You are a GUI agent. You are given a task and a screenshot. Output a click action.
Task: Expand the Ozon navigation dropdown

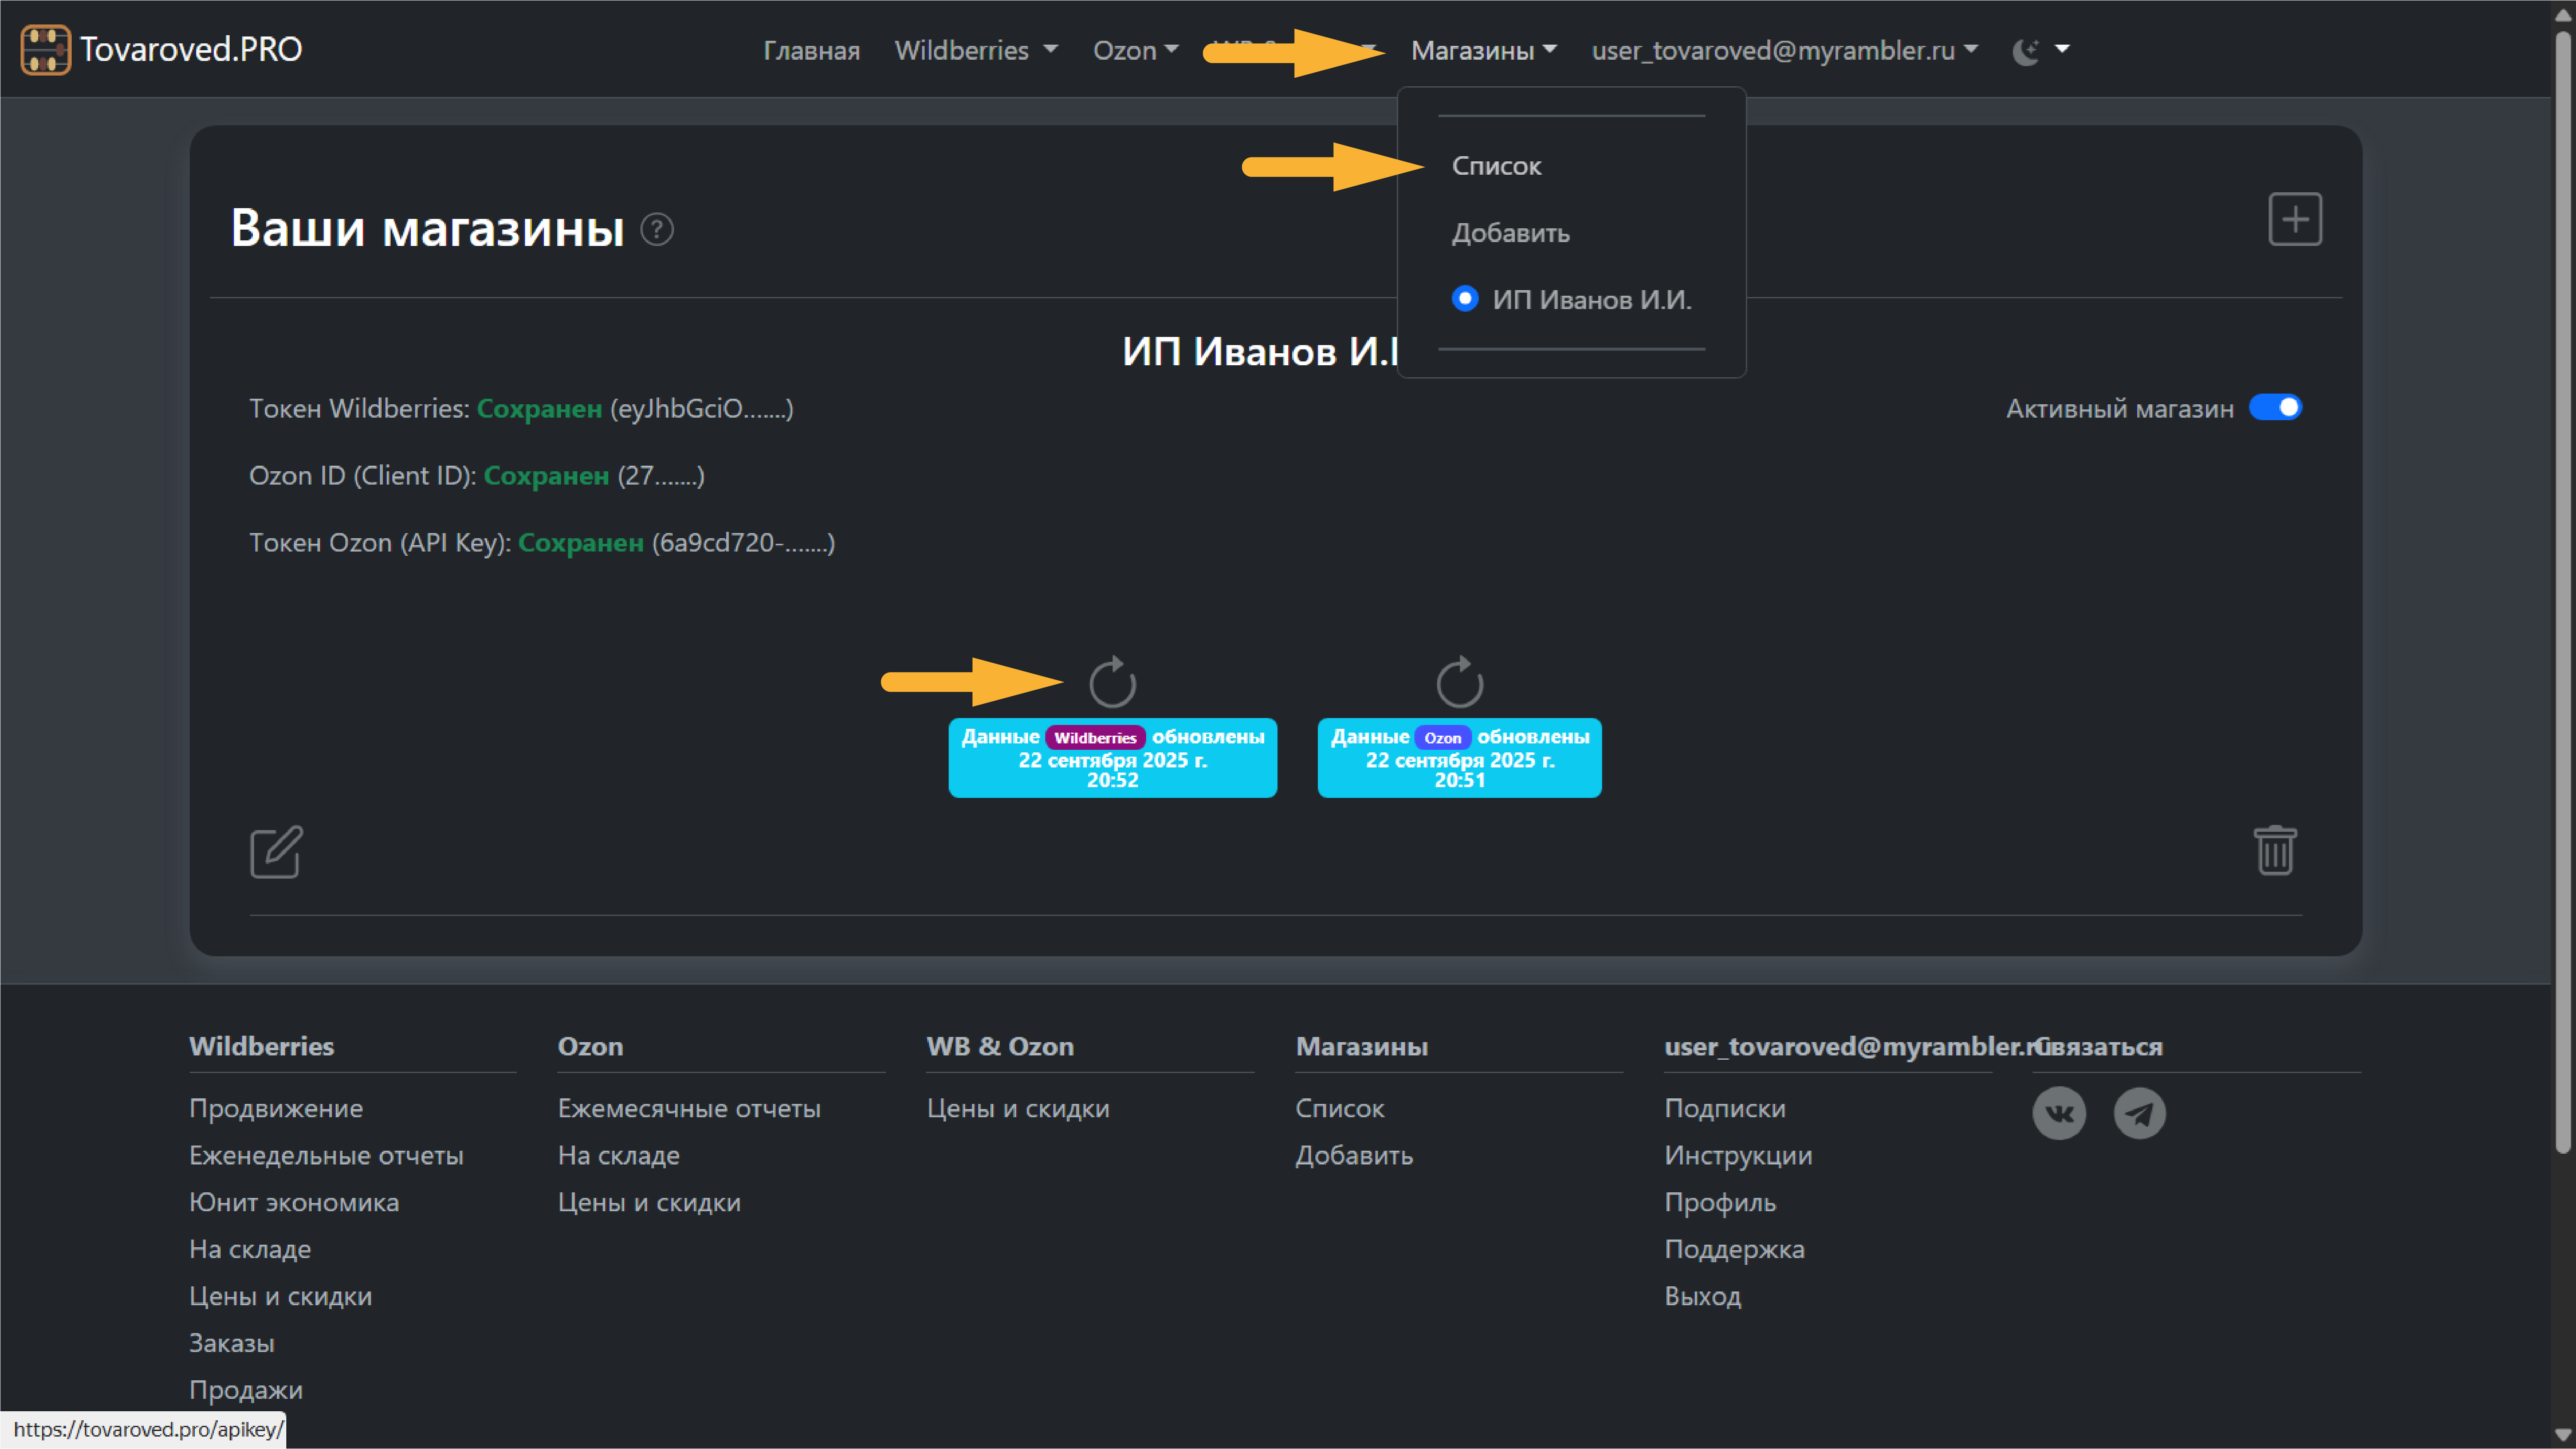(1135, 50)
